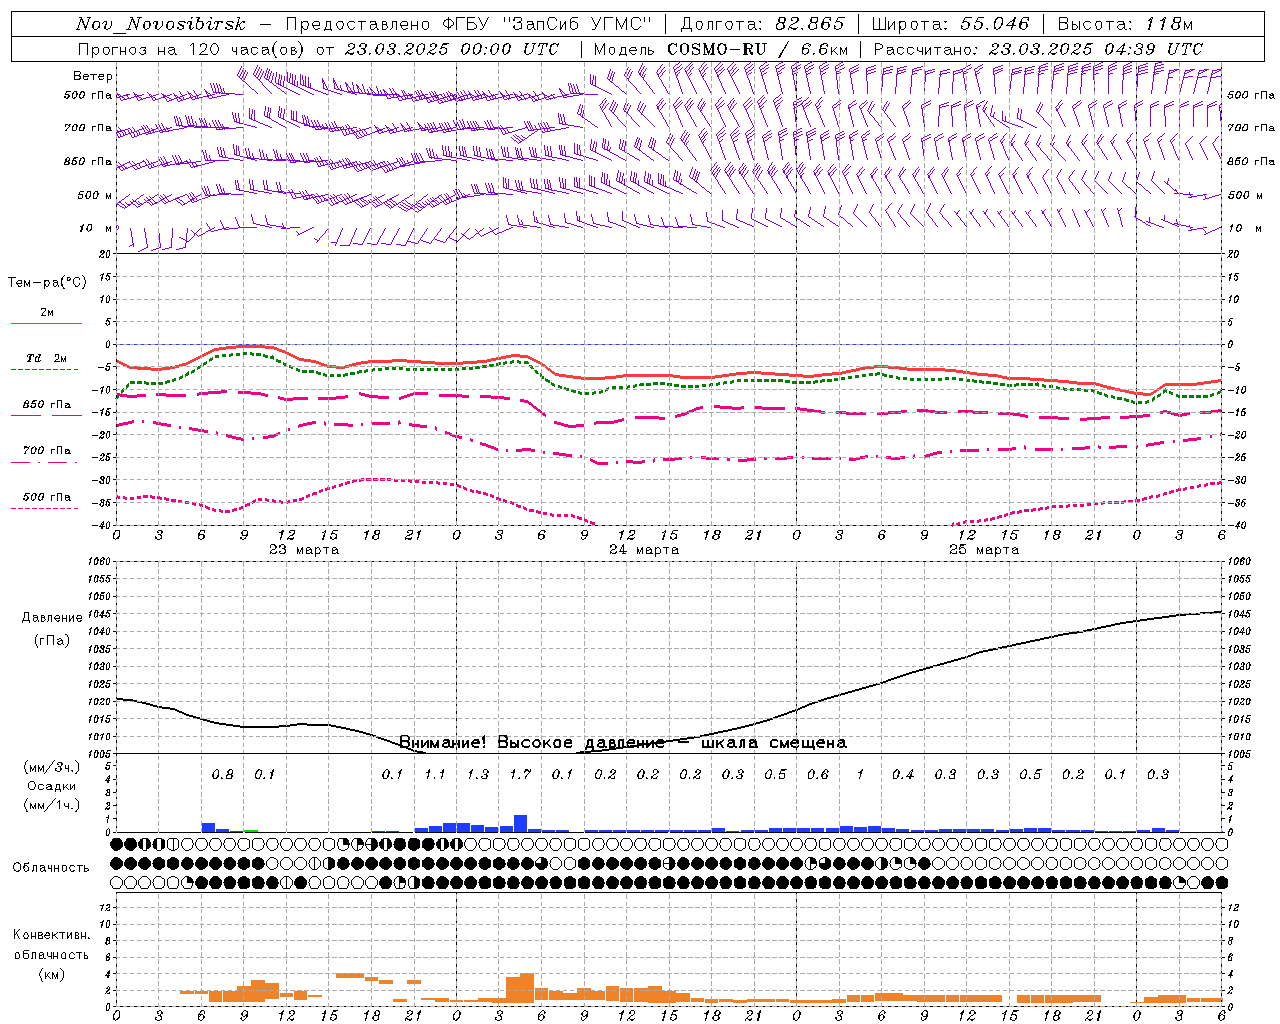Click the 500 гПа temperature legend entry
Screen dimensions: 1280x1024
(x=46, y=497)
